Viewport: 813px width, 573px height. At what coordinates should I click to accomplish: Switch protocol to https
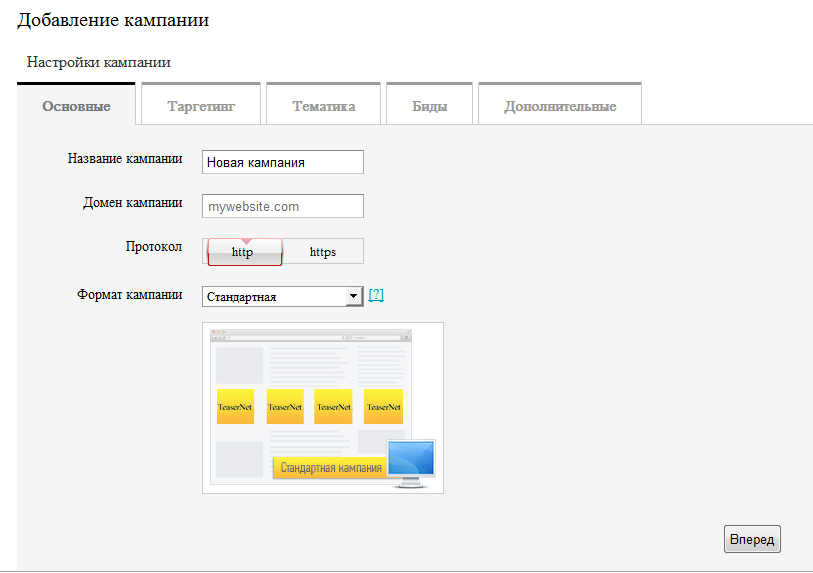click(323, 252)
